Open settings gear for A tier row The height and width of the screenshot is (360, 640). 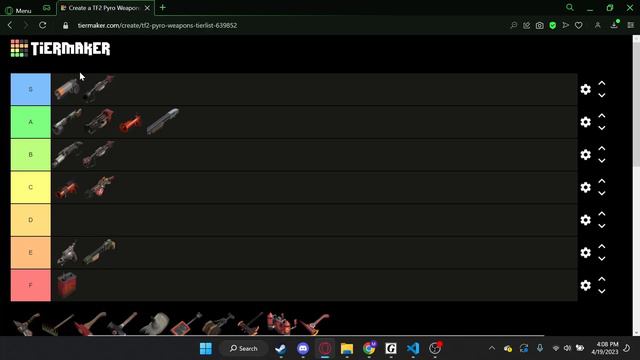(585, 122)
